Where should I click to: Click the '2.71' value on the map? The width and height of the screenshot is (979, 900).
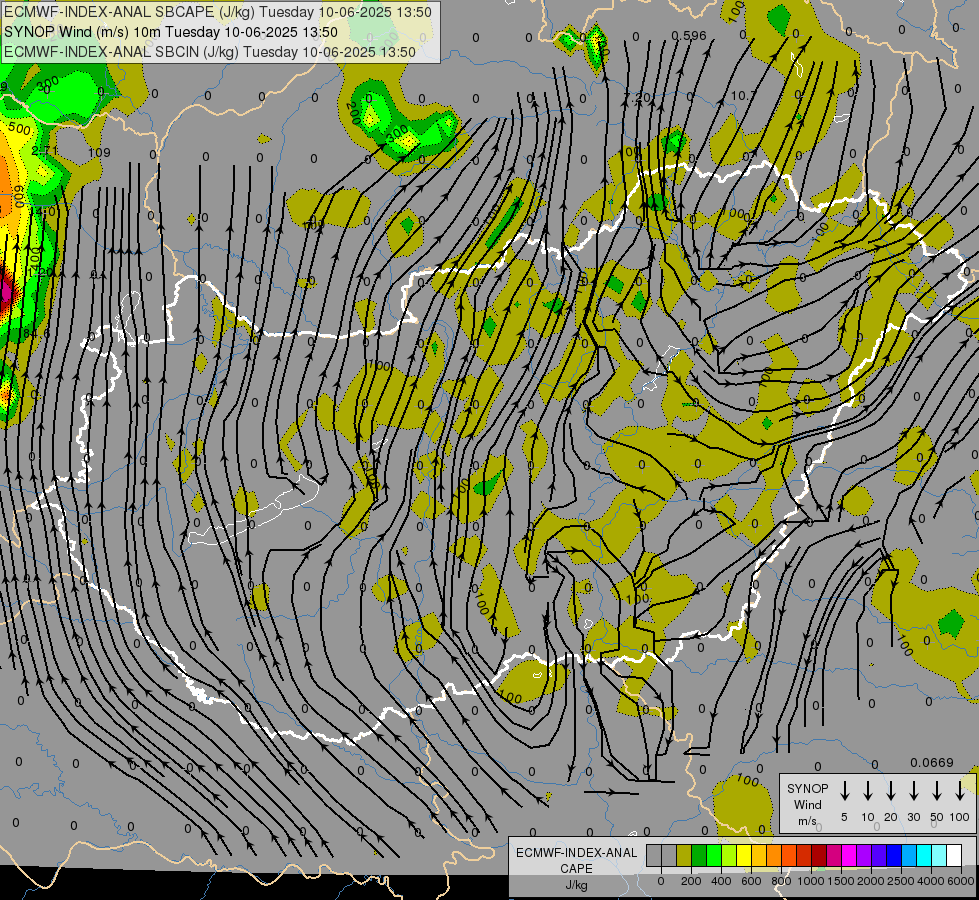coord(44,151)
